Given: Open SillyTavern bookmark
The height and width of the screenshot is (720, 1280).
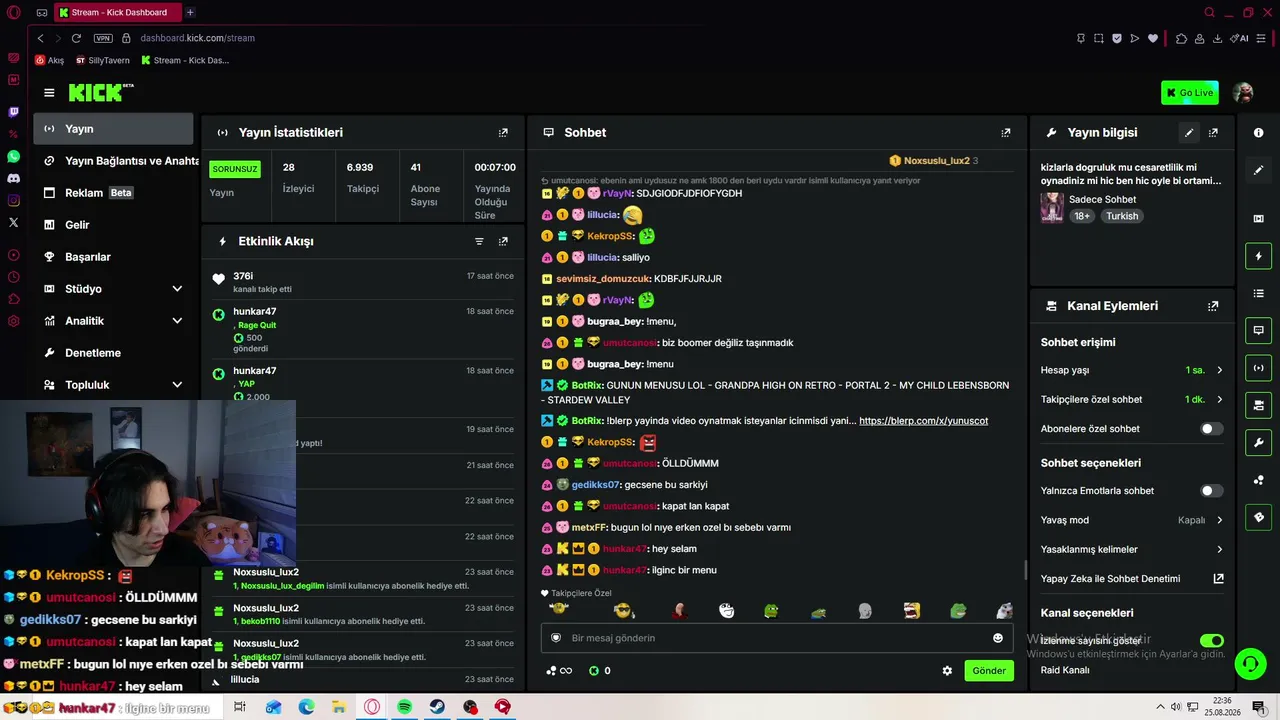Looking at the screenshot, I should 102,60.
